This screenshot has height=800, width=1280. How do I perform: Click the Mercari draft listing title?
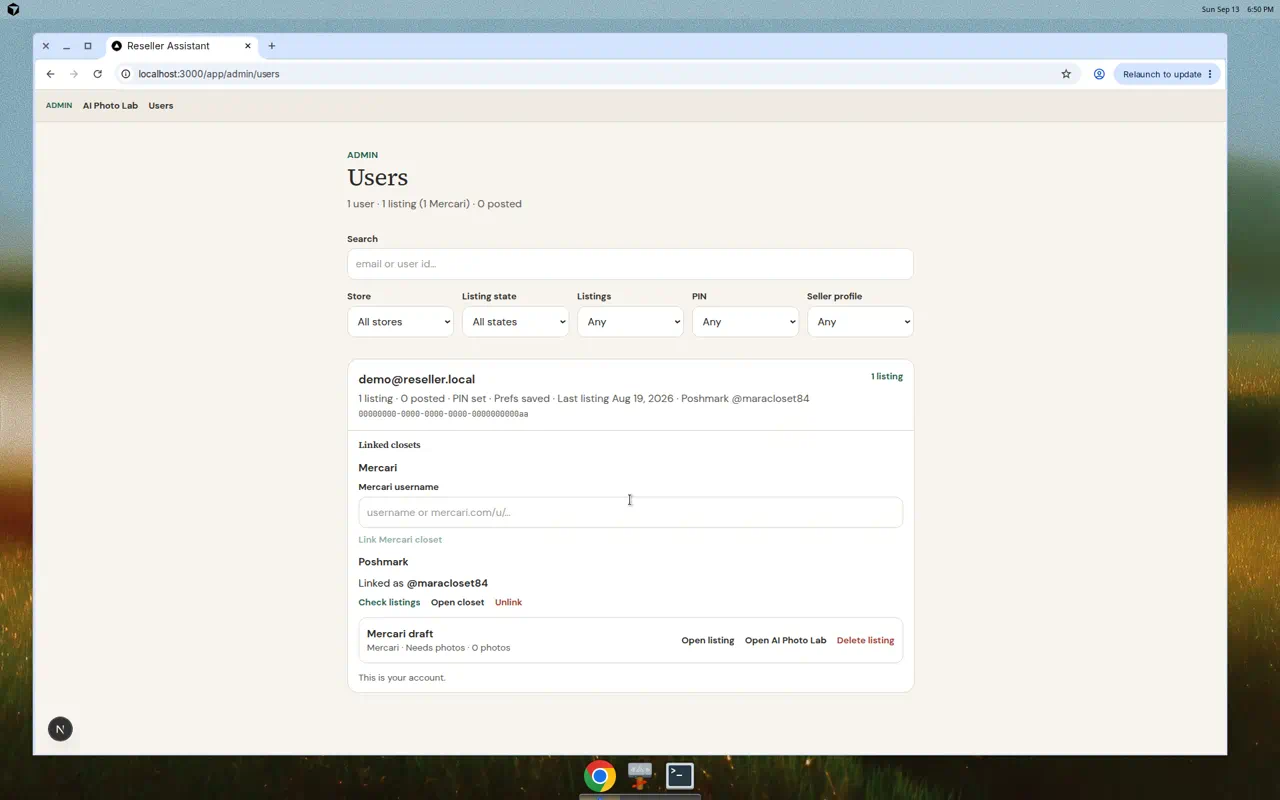(400, 634)
